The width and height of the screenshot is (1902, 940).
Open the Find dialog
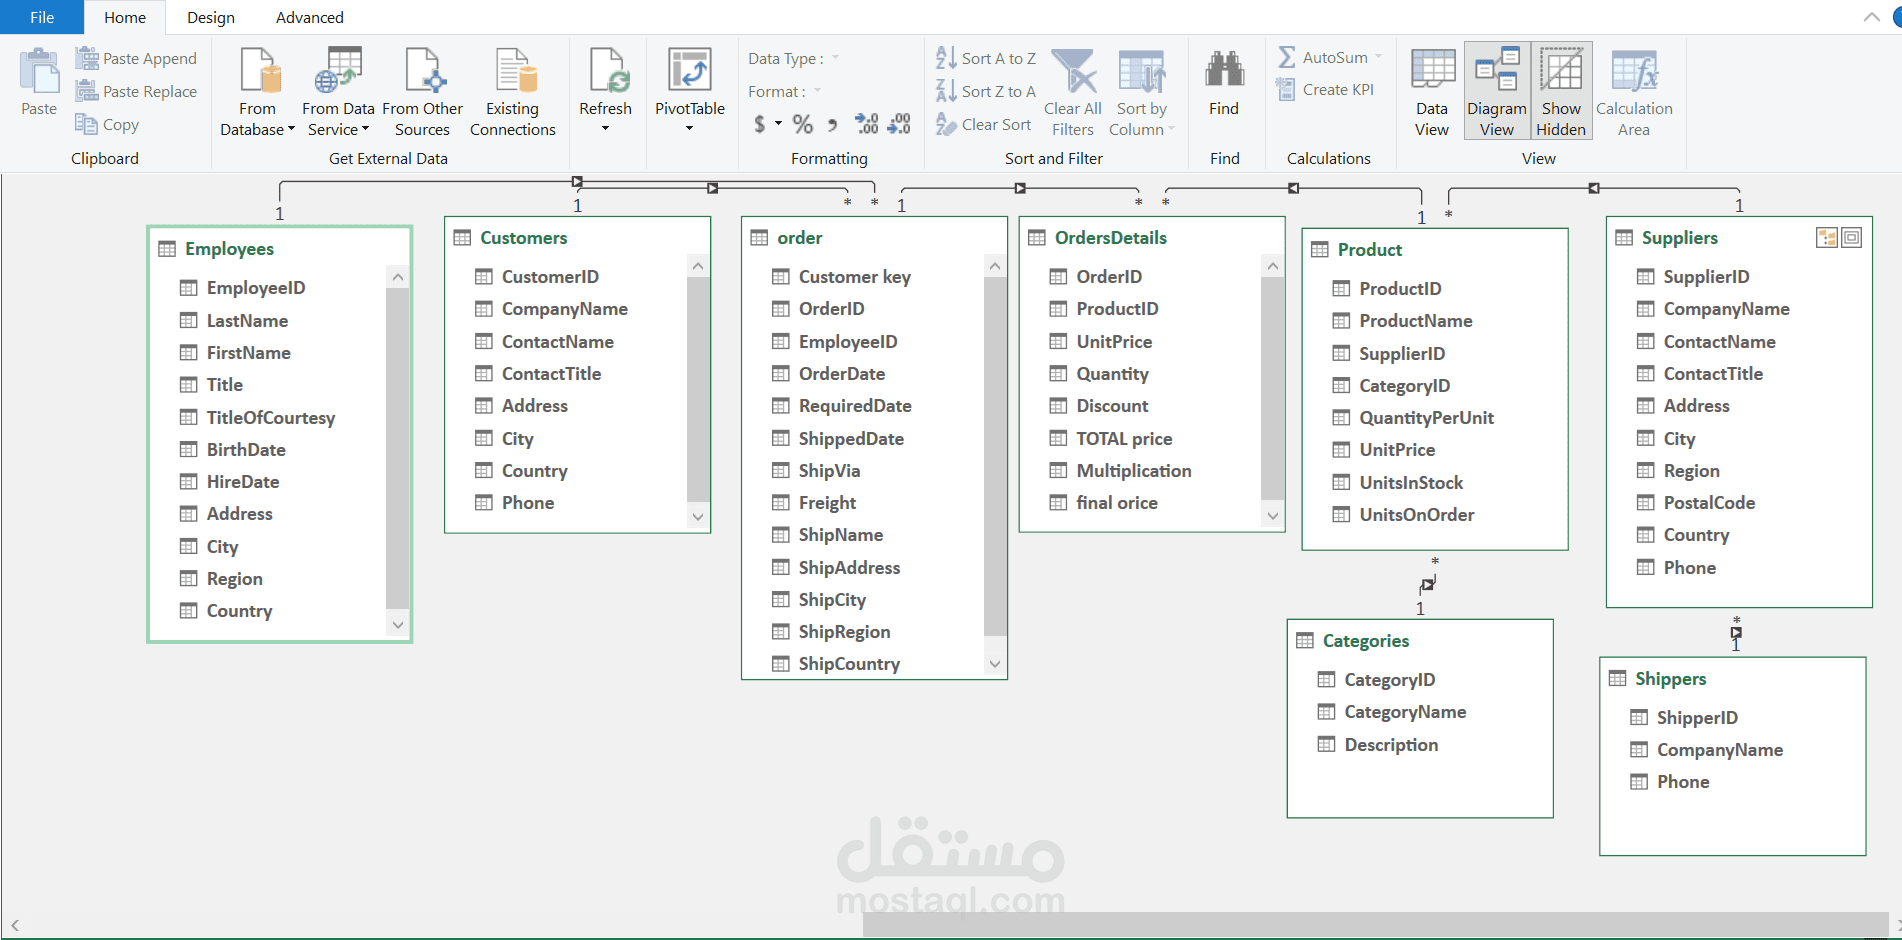1224,90
